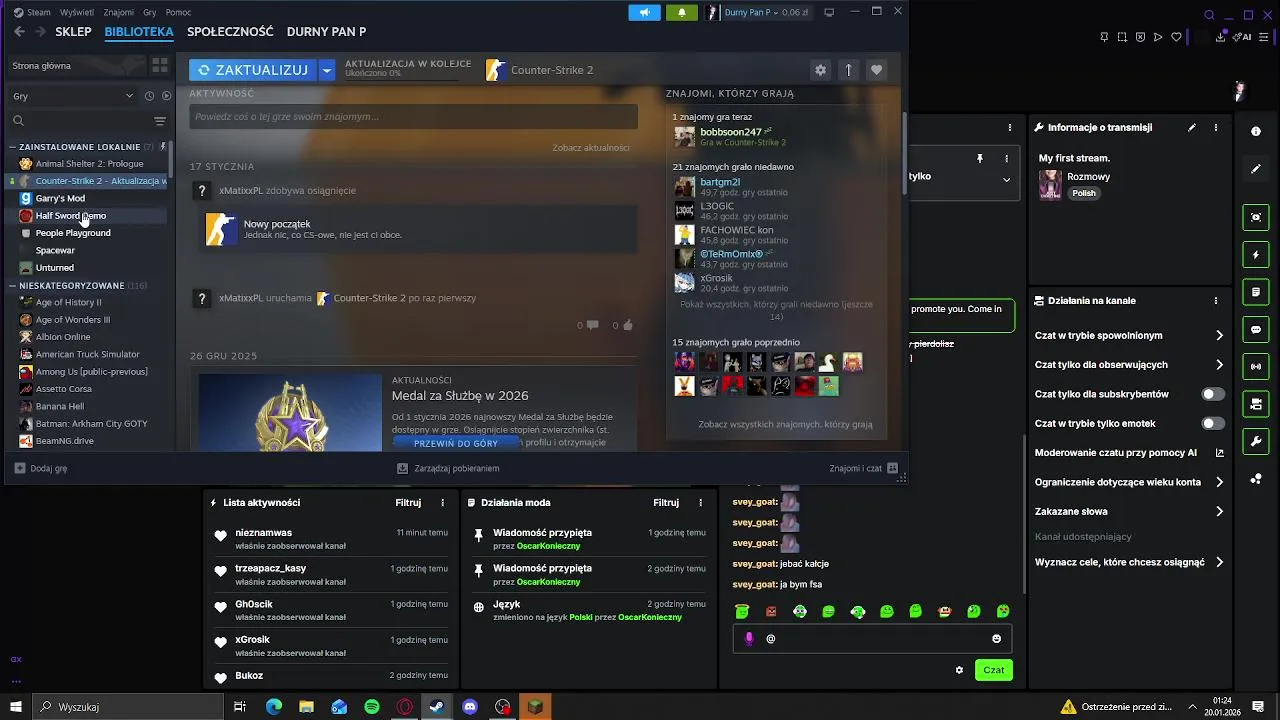
Task: Open Lista aktywności three-dot menu
Action: coord(443,503)
